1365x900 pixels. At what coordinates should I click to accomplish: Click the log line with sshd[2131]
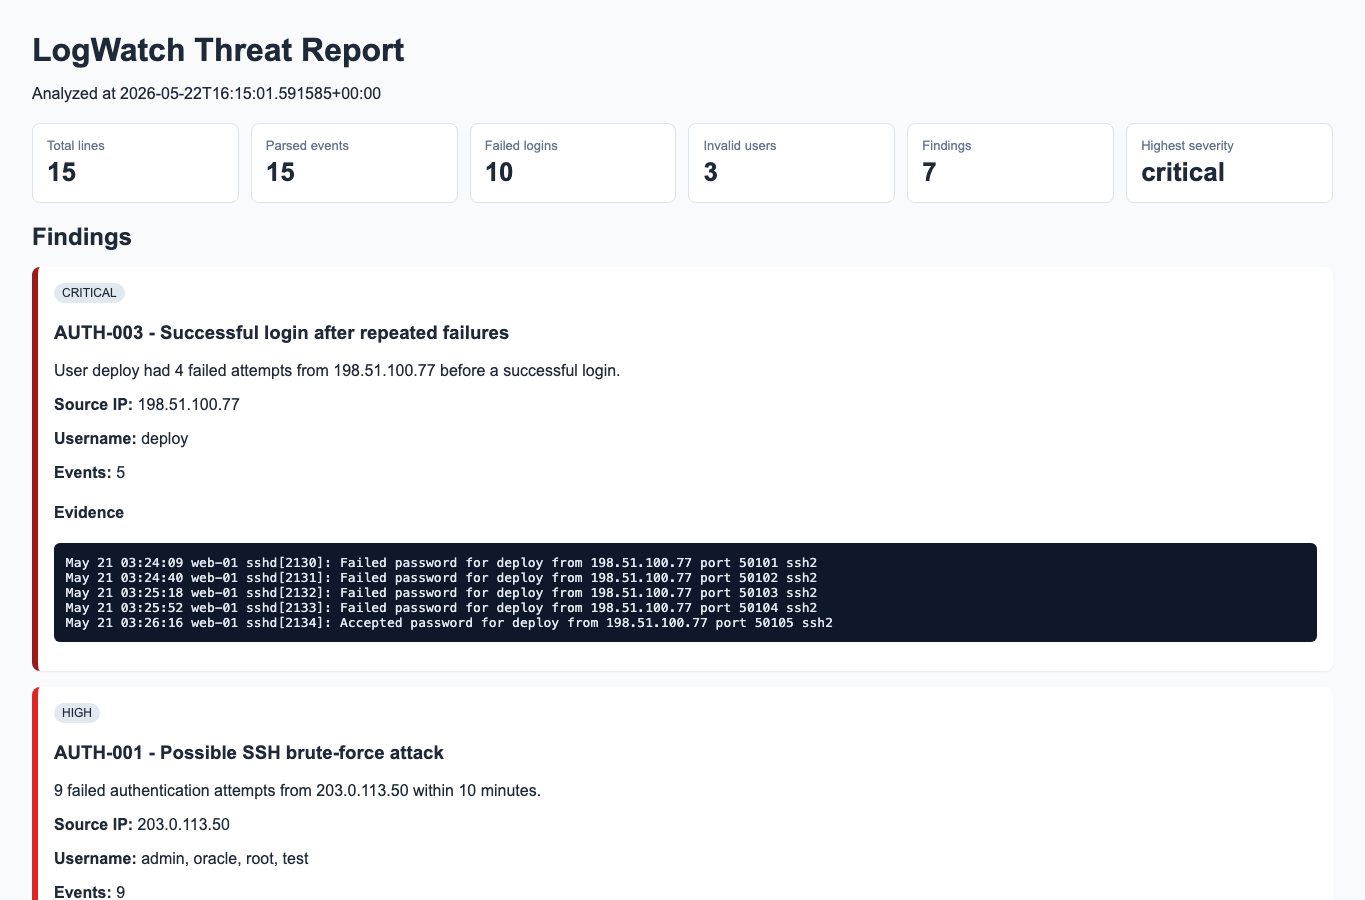(x=441, y=578)
